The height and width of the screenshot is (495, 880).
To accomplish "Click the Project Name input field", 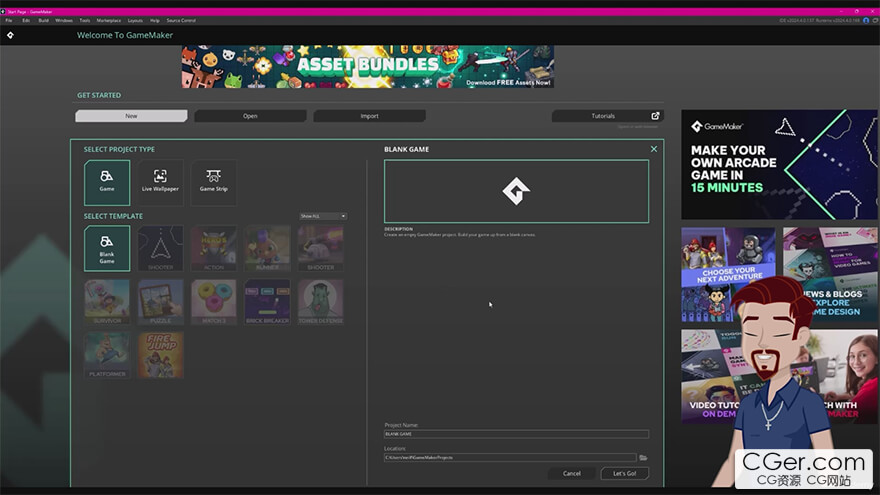I will (x=516, y=434).
